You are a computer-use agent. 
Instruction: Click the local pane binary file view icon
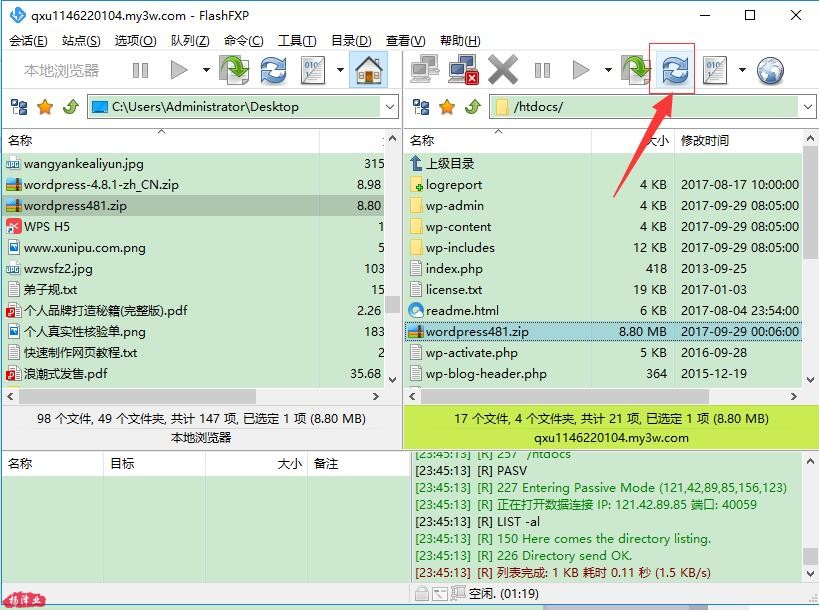(313, 70)
